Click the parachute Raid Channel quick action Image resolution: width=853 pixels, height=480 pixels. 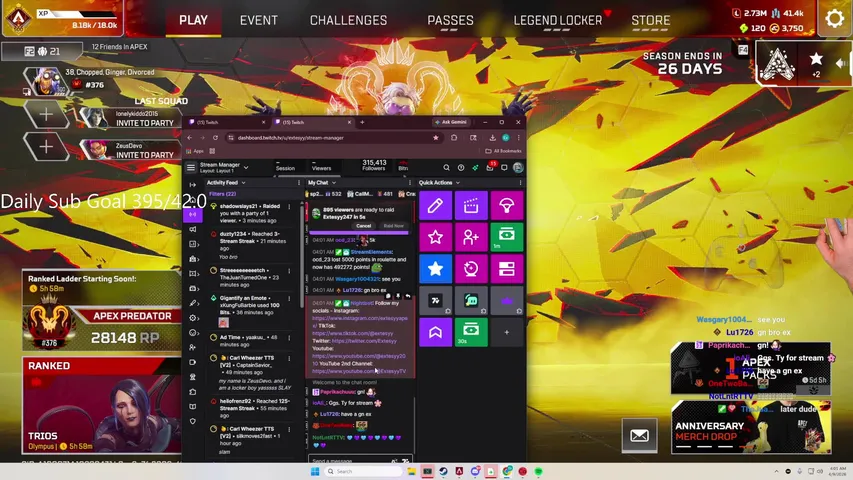[506, 205]
